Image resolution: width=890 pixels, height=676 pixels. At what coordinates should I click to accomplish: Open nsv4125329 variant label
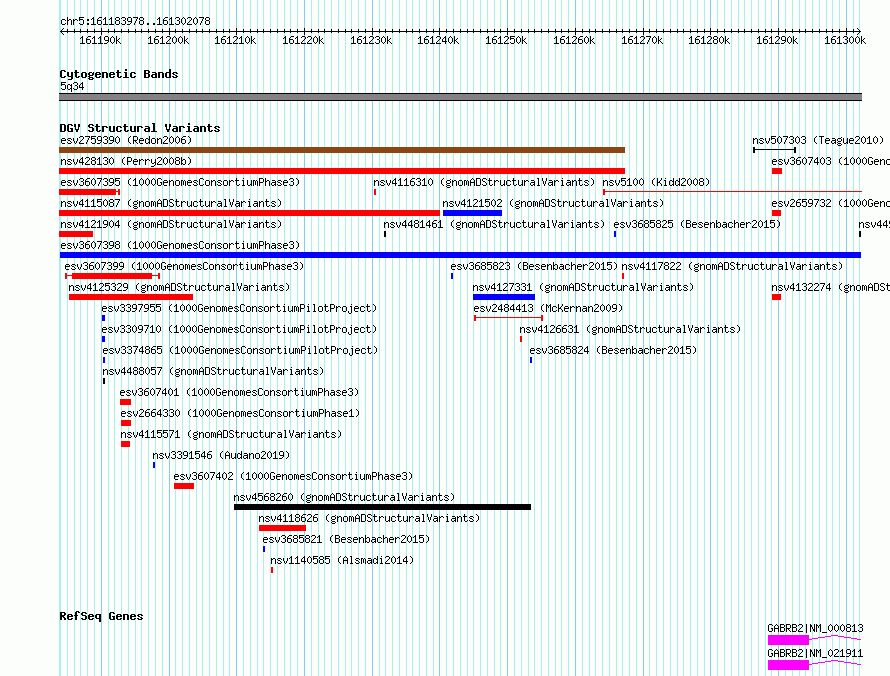pos(179,287)
